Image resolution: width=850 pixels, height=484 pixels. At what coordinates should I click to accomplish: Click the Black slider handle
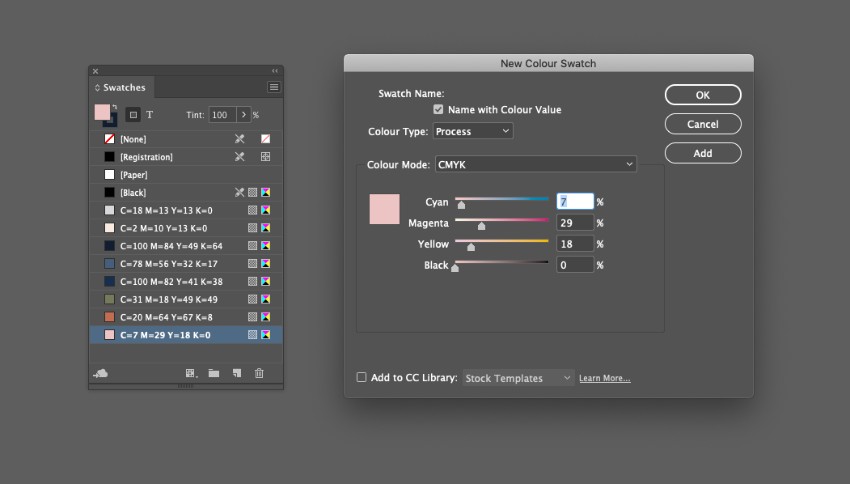coord(455,268)
